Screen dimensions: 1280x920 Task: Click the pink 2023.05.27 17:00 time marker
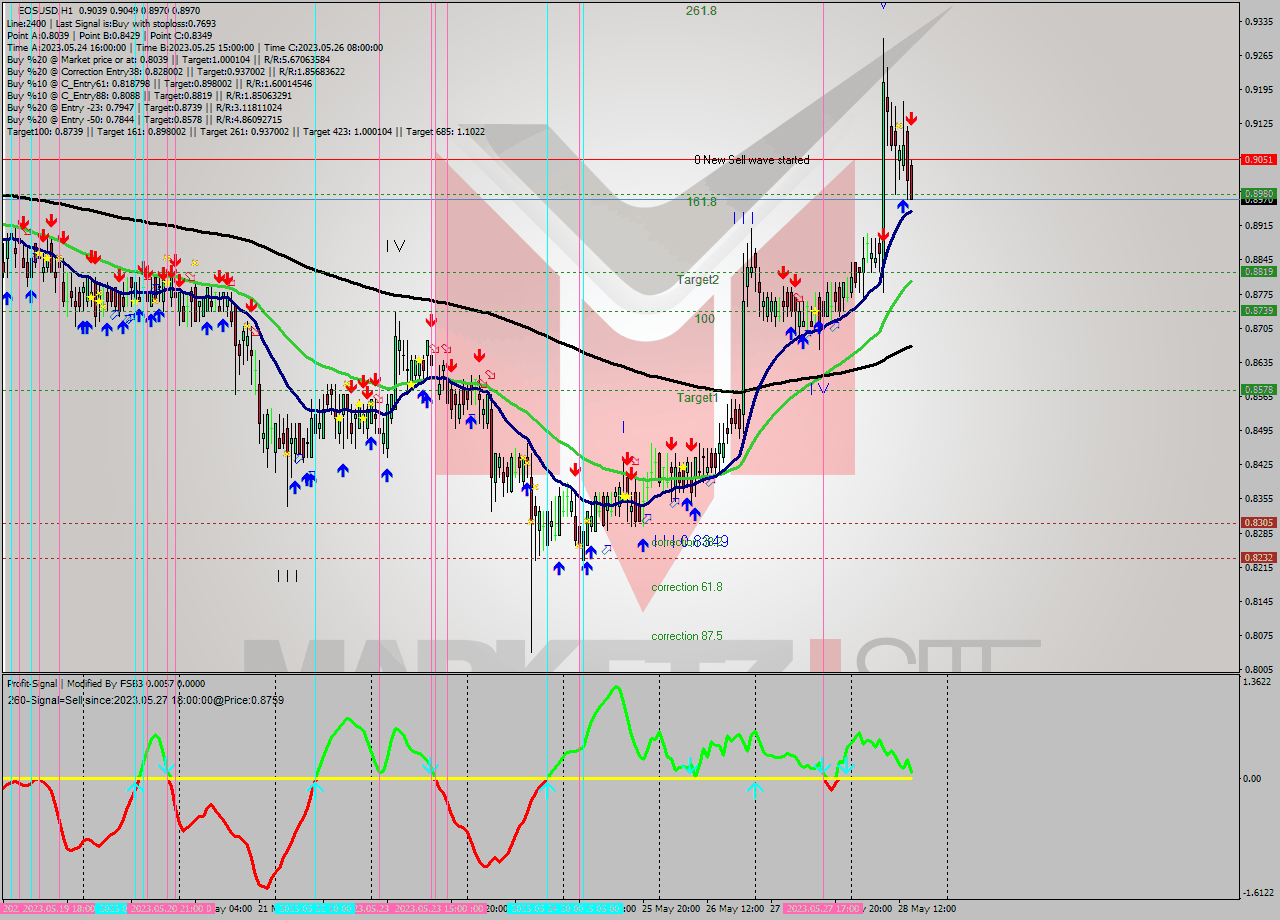821,909
